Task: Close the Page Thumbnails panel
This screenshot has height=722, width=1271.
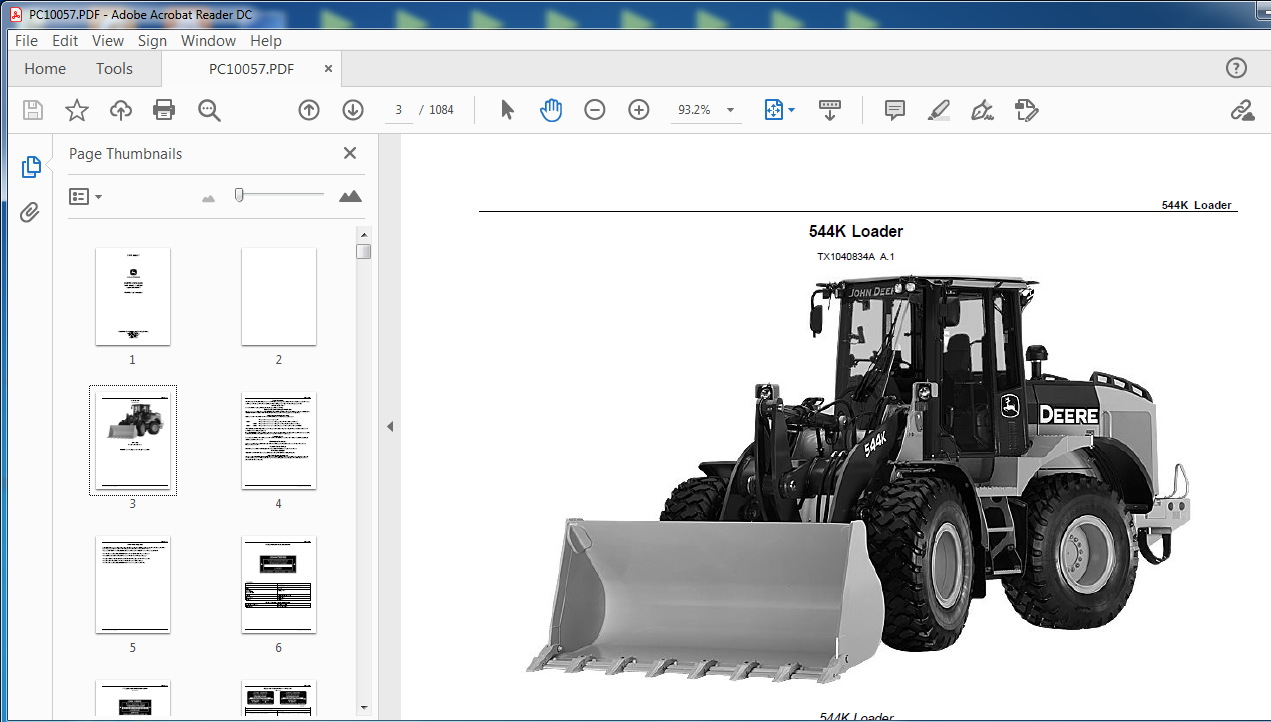Action: 350,153
